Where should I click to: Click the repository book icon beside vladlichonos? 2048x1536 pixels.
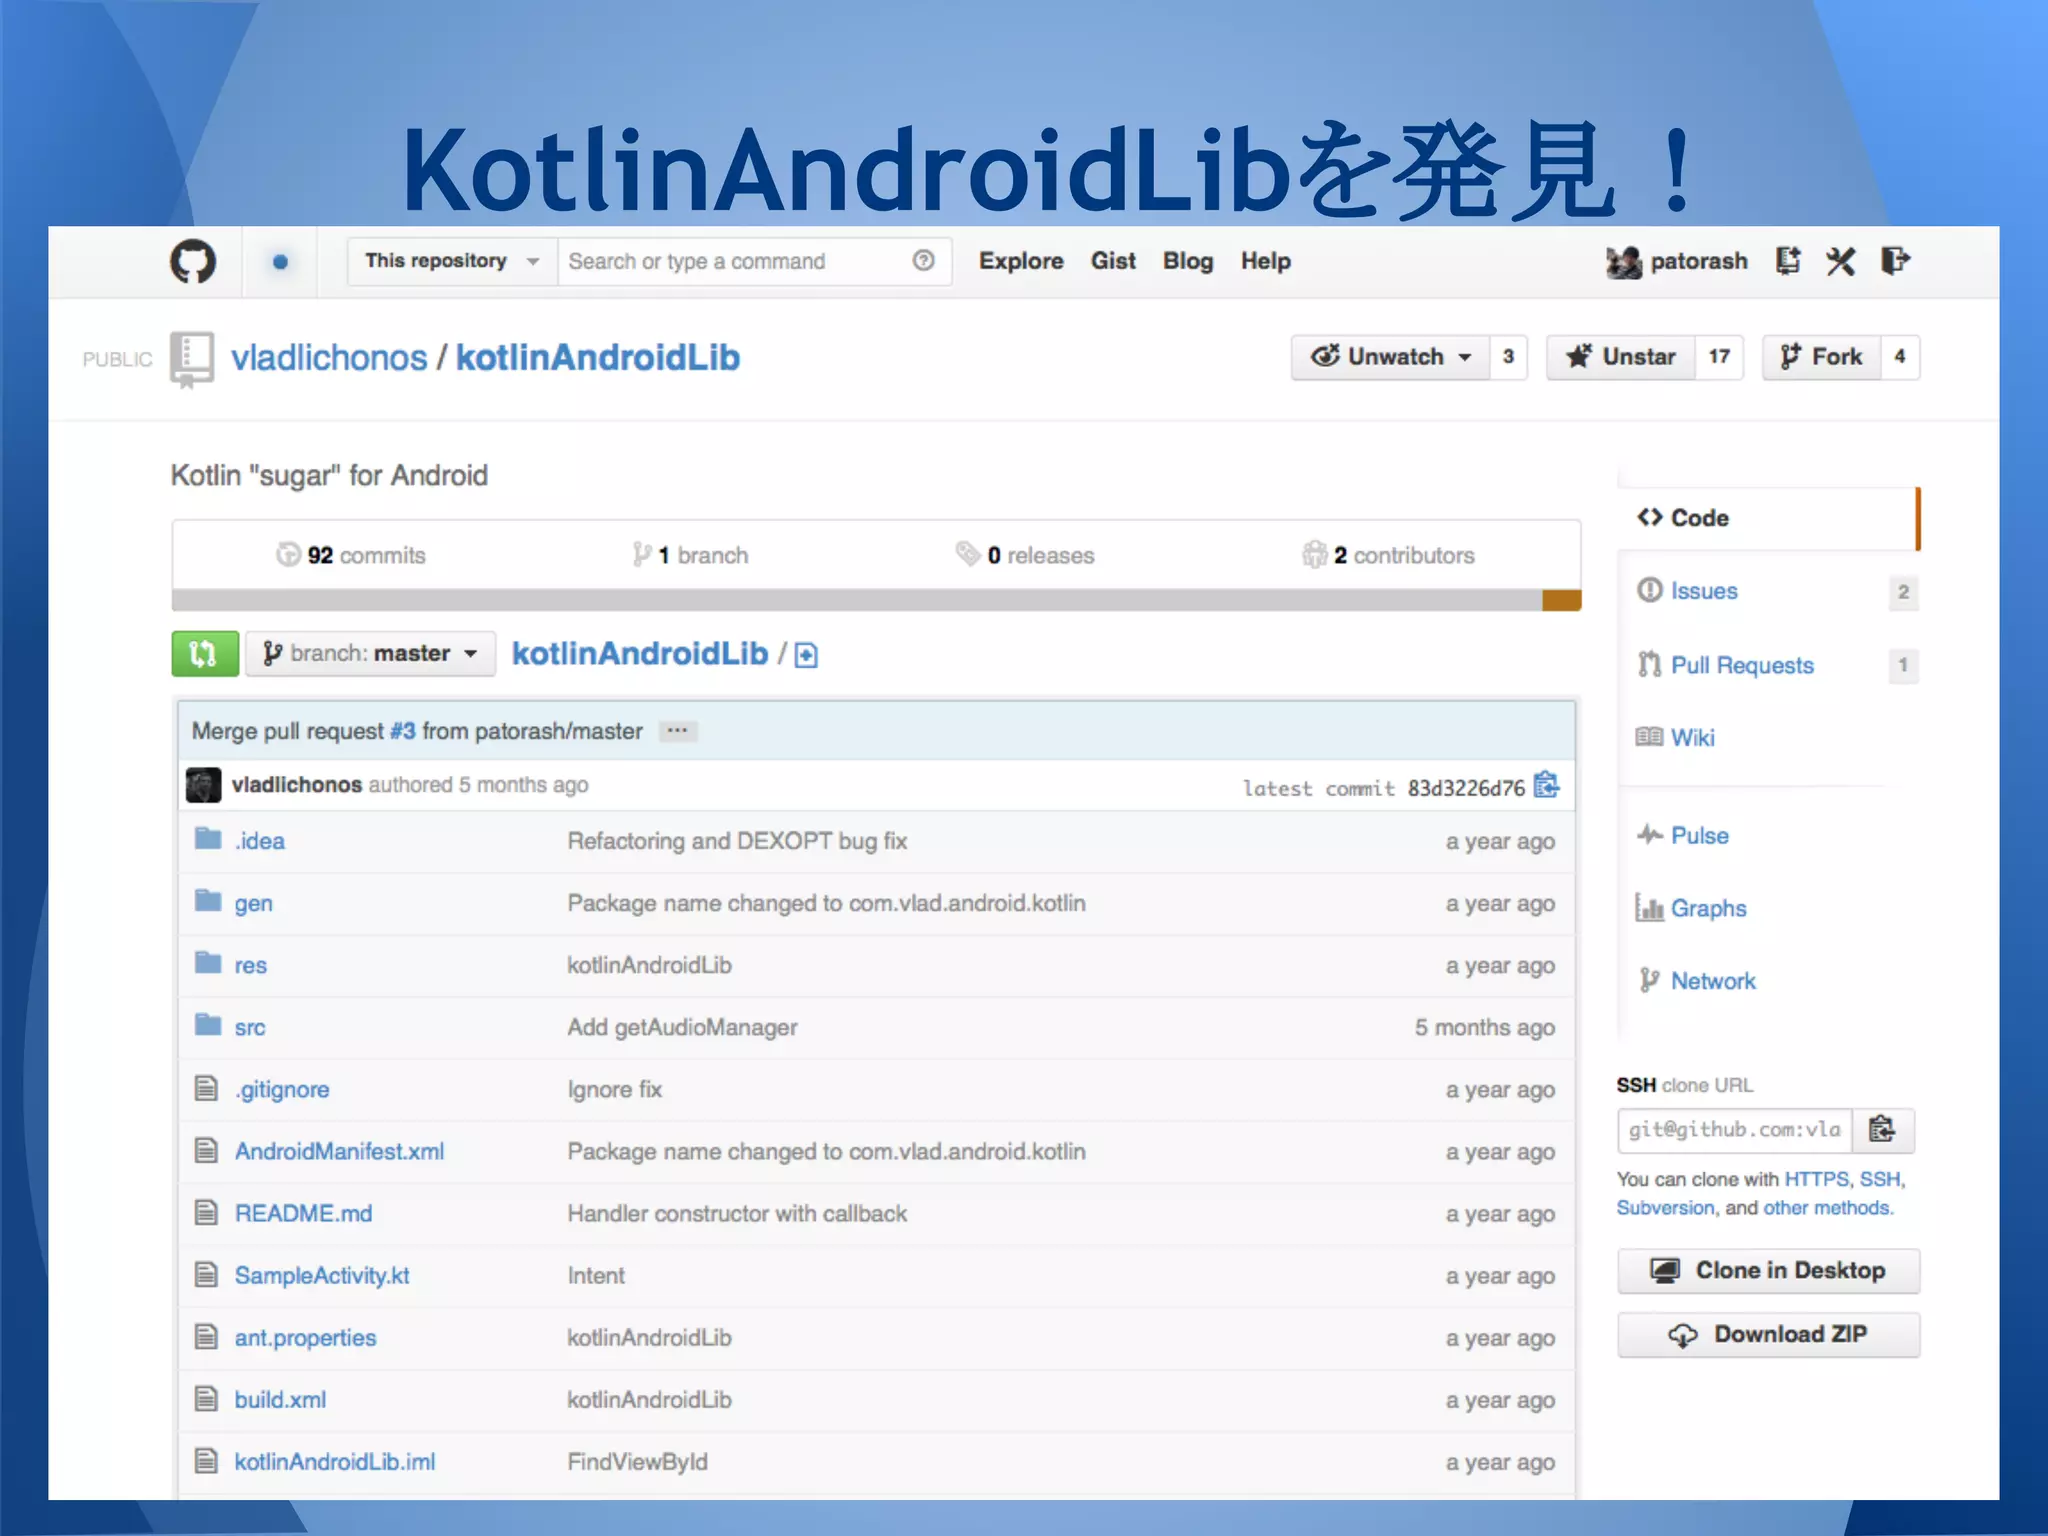click(191, 358)
